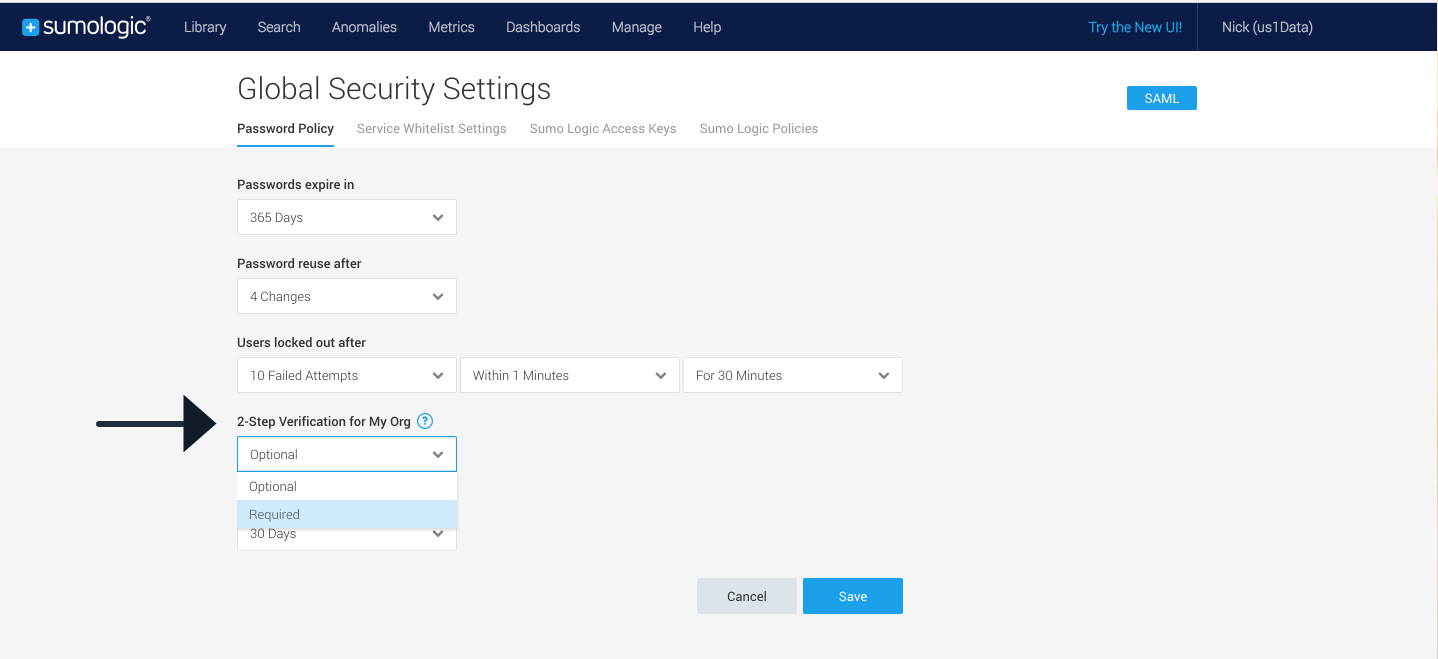Choose Required from the dropdown list
The image size is (1438, 659).
[x=347, y=514]
